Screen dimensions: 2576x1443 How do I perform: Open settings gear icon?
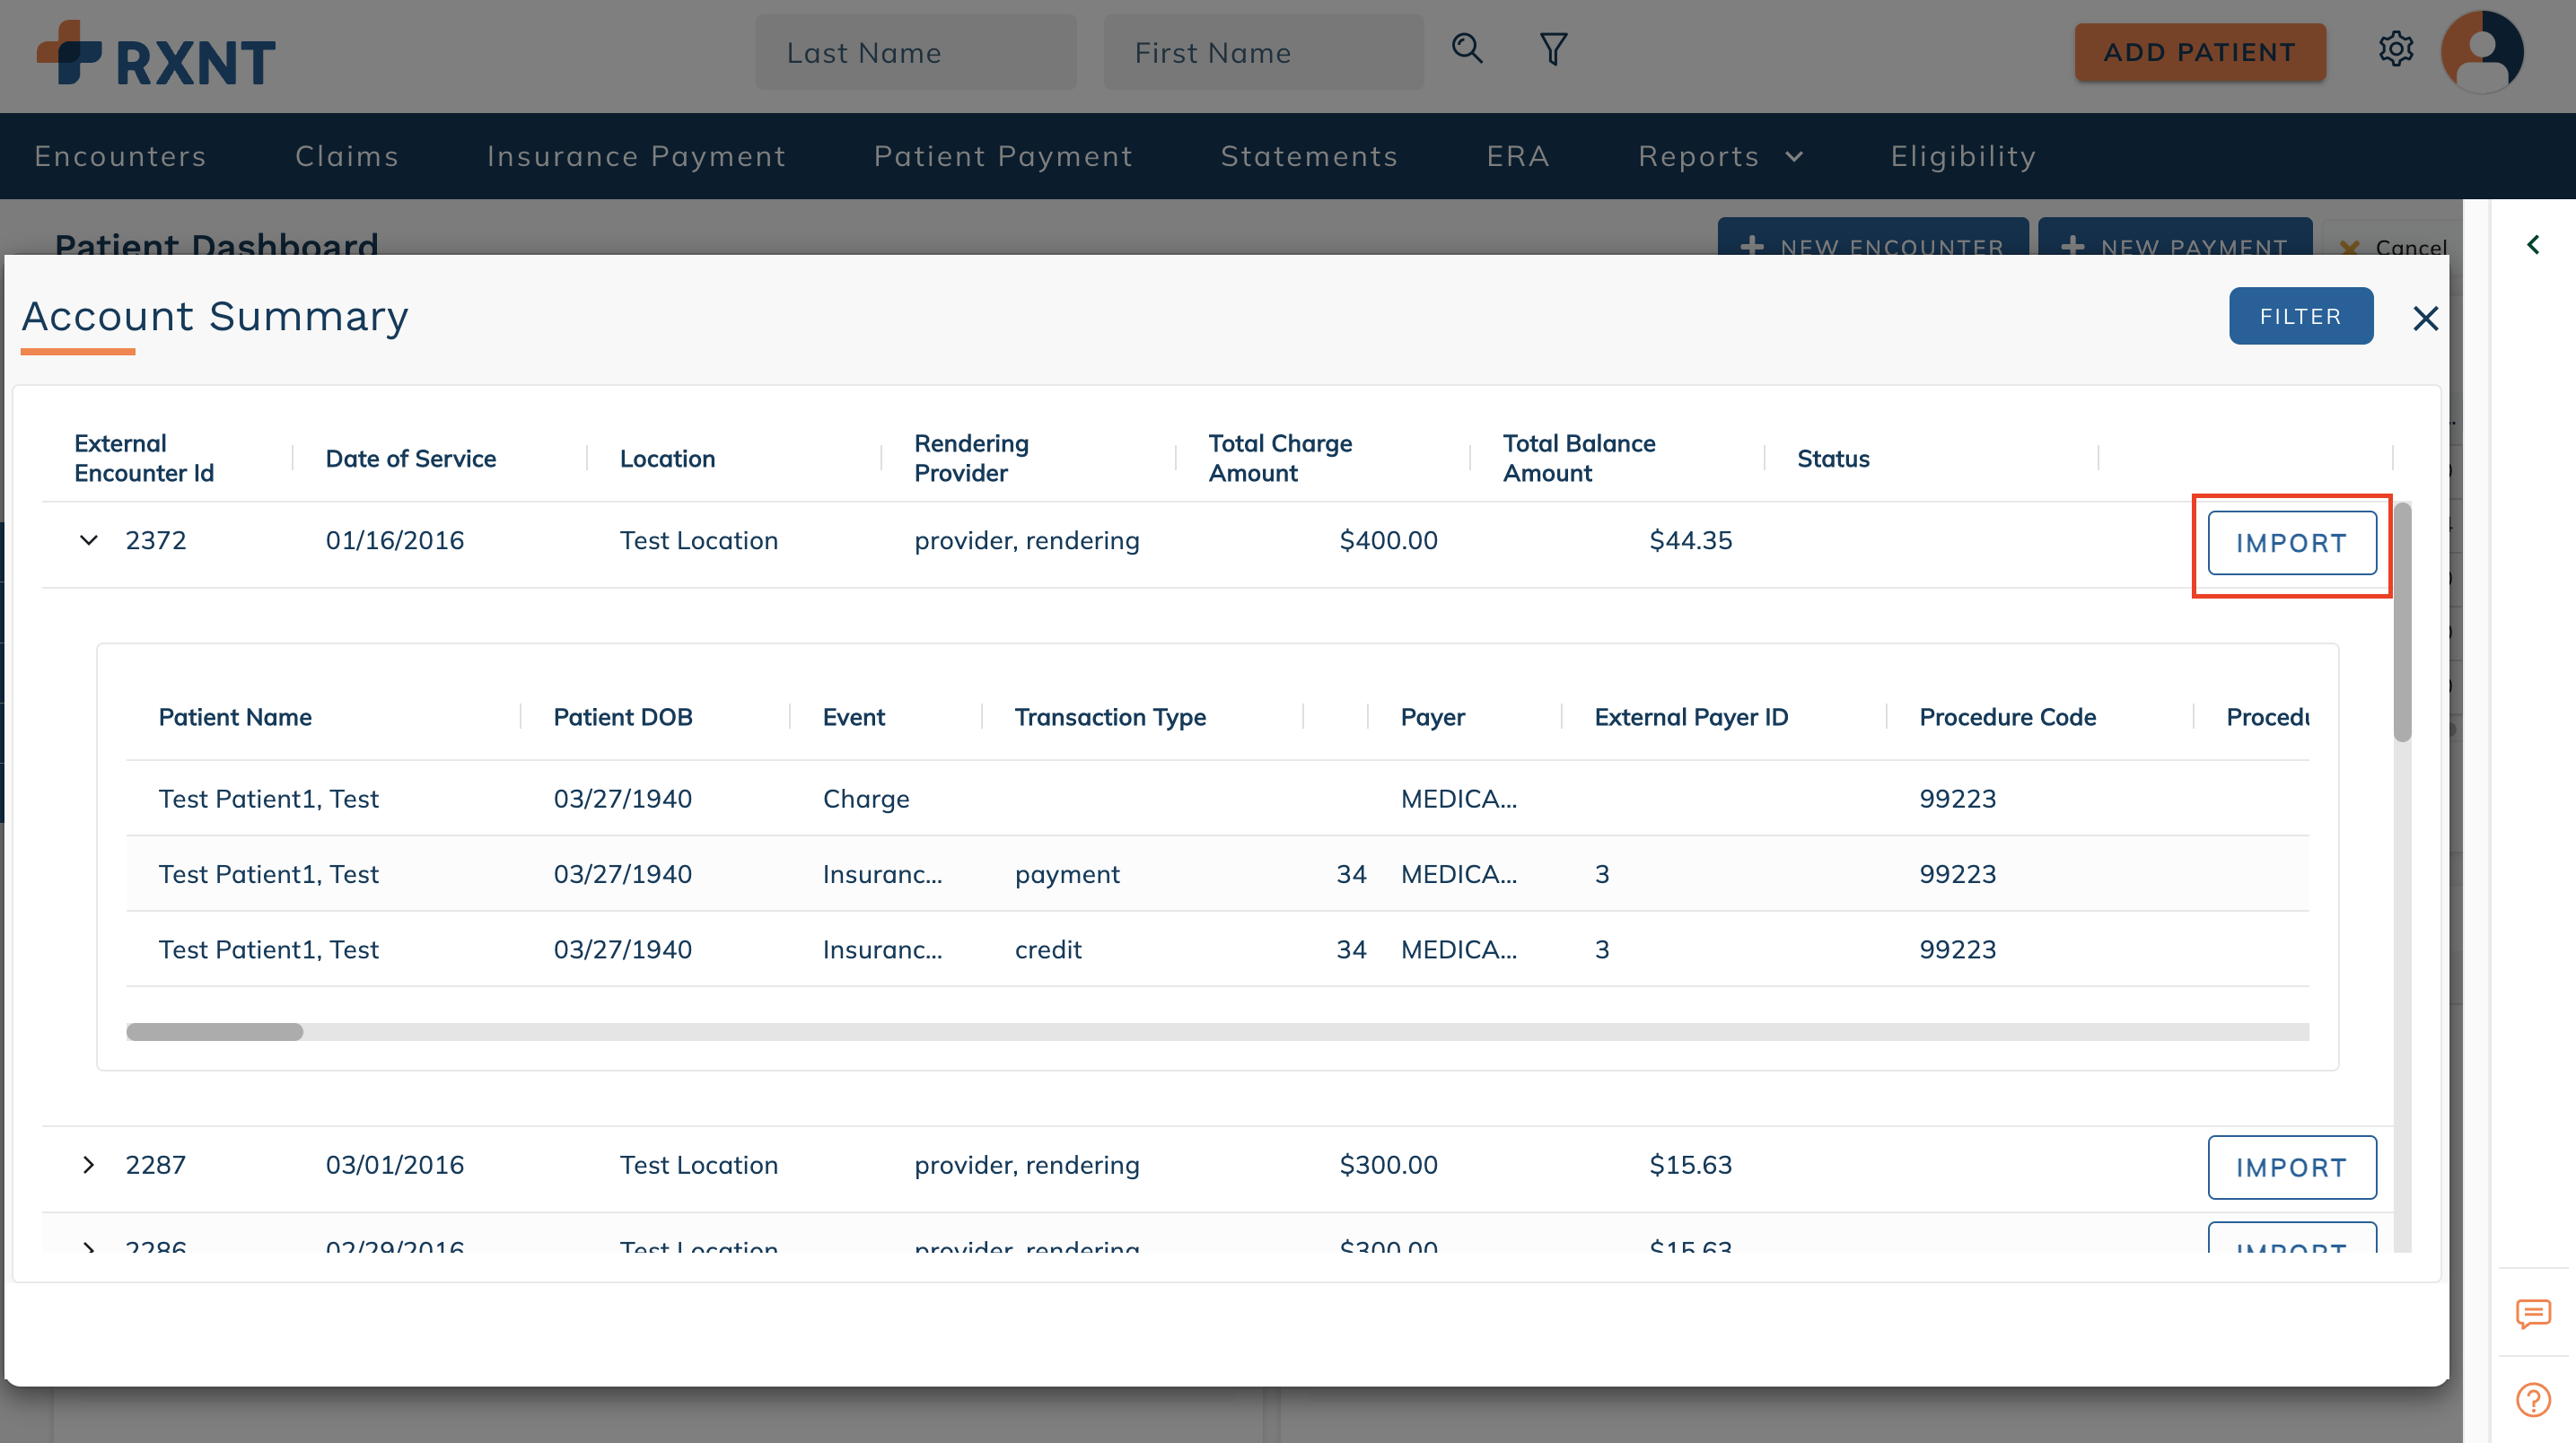(x=2396, y=49)
